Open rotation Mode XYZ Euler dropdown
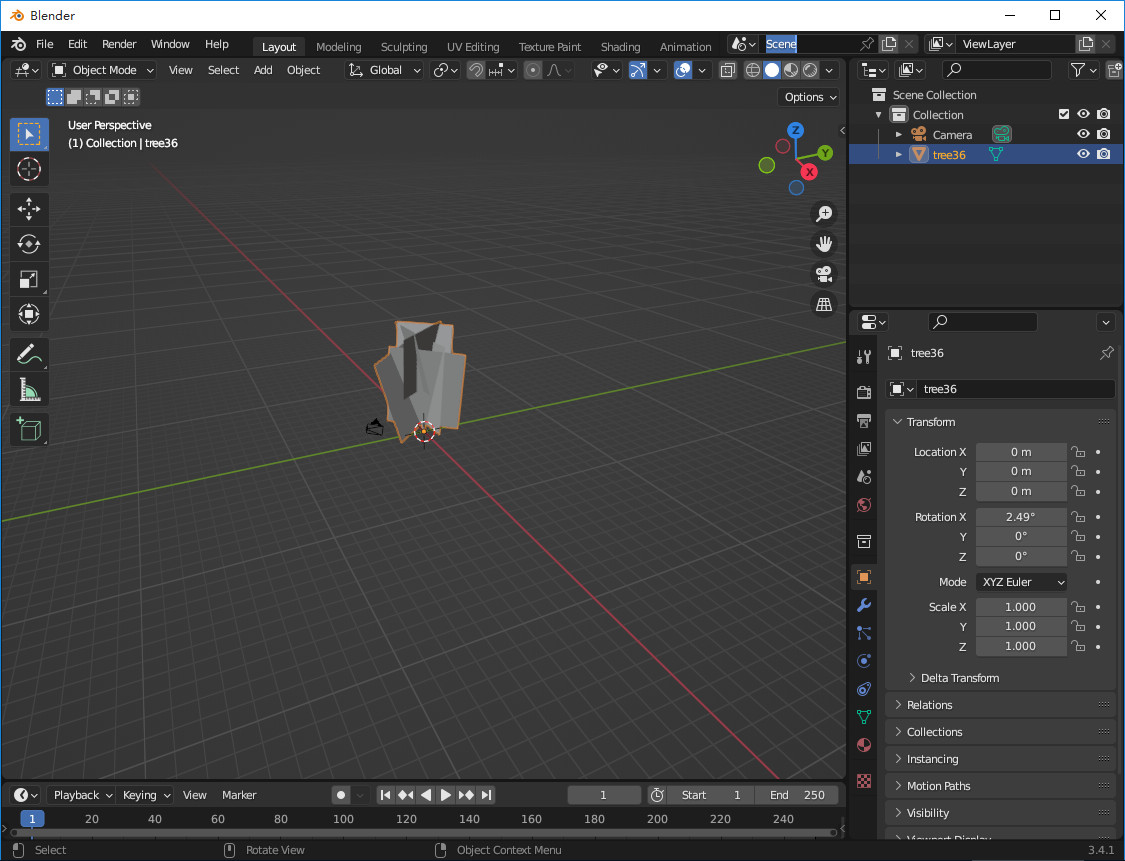The width and height of the screenshot is (1125, 861). point(1021,582)
